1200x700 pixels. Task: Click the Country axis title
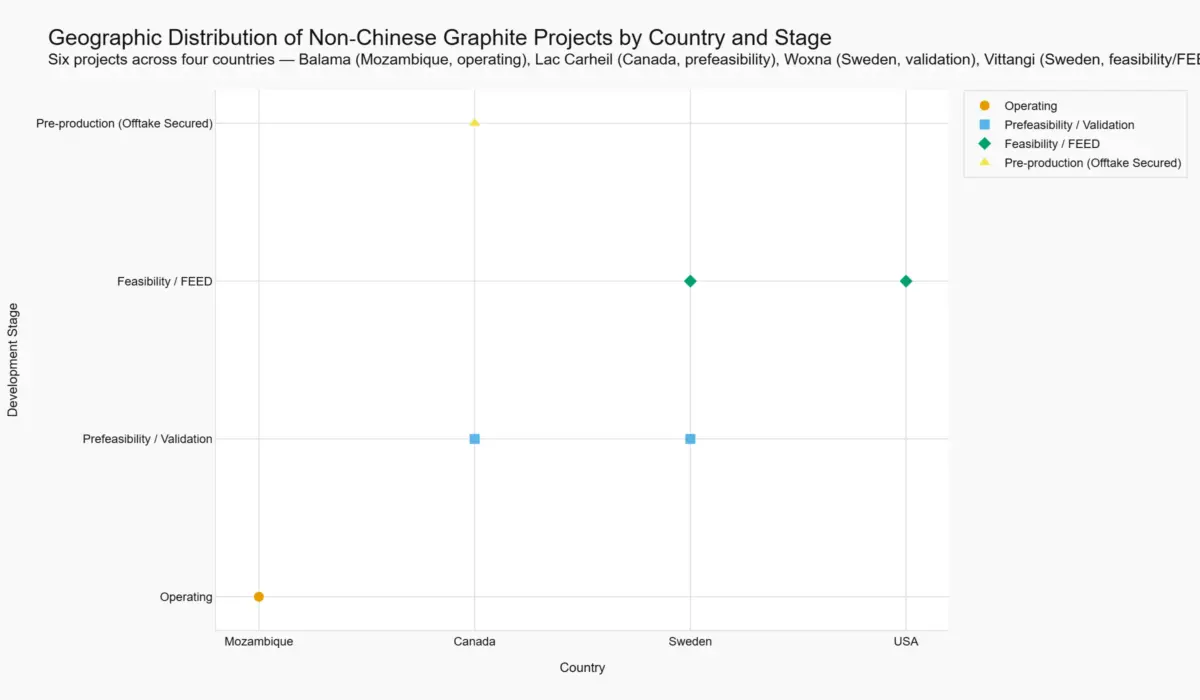[582, 668]
